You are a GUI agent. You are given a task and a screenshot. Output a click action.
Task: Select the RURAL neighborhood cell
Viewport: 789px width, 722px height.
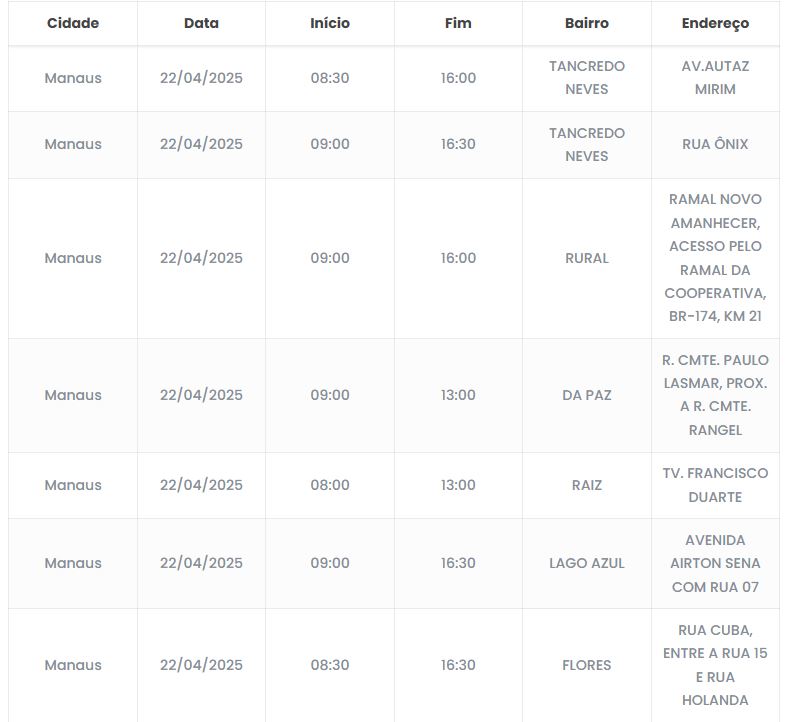click(x=587, y=258)
